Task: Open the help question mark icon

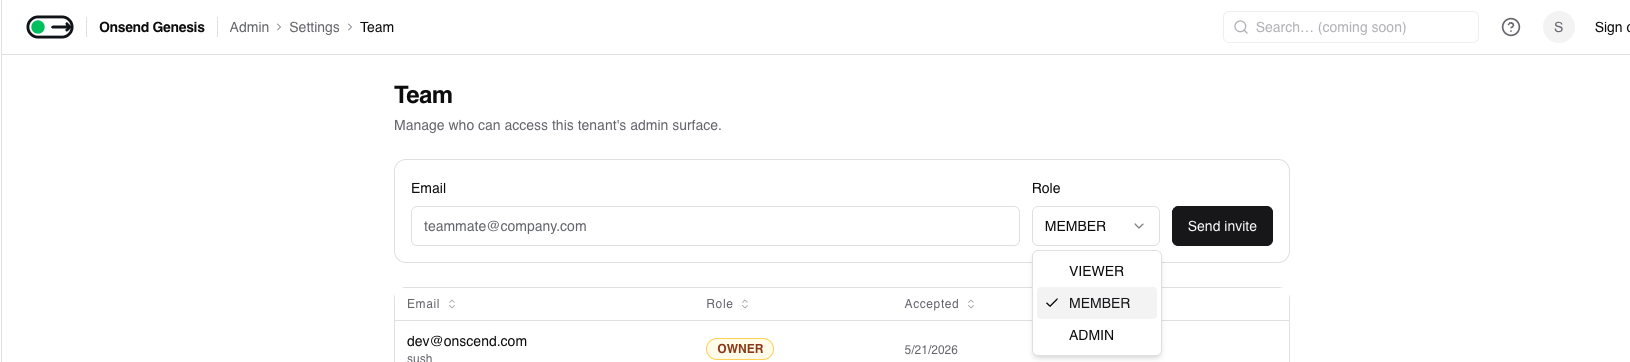Action: click(1511, 27)
